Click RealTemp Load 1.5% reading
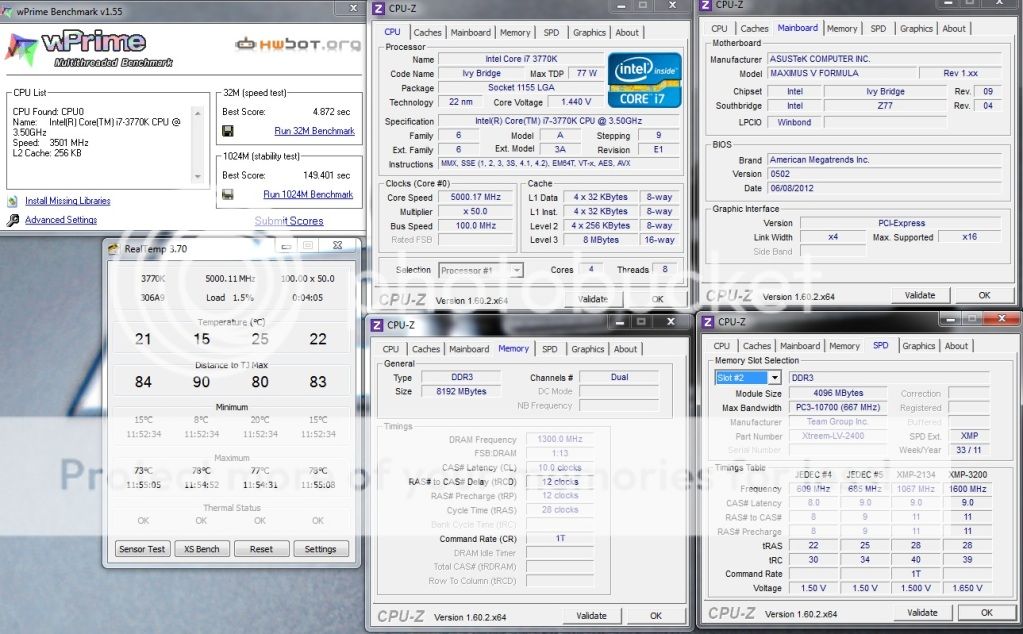This screenshot has height=634, width=1023. 230,297
